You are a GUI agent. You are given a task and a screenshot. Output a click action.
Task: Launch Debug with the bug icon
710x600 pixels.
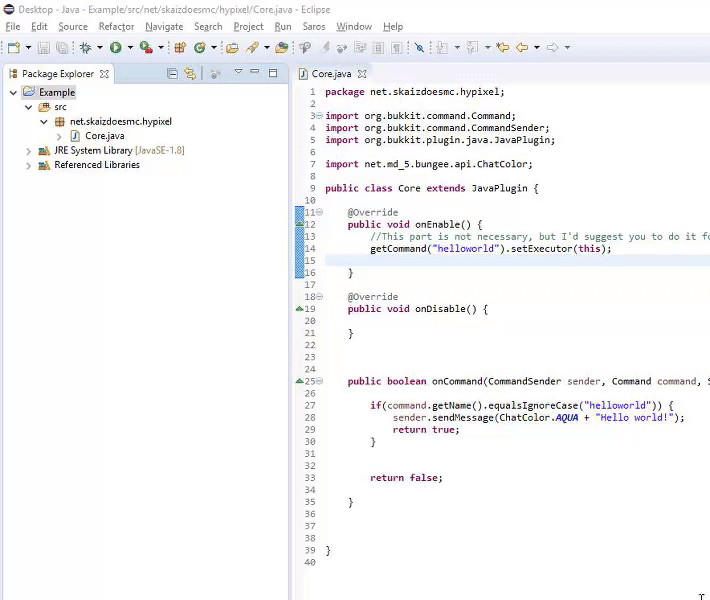coord(86,48)
